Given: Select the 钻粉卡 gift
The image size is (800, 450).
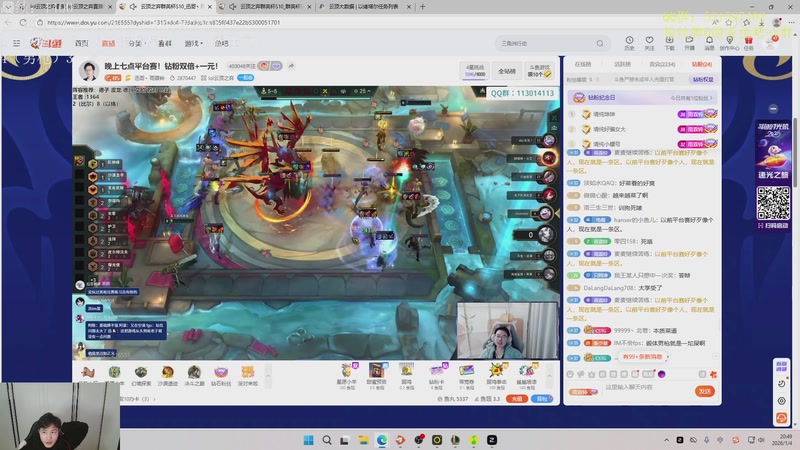Looking at the screenshot, I should click(436, 376).
